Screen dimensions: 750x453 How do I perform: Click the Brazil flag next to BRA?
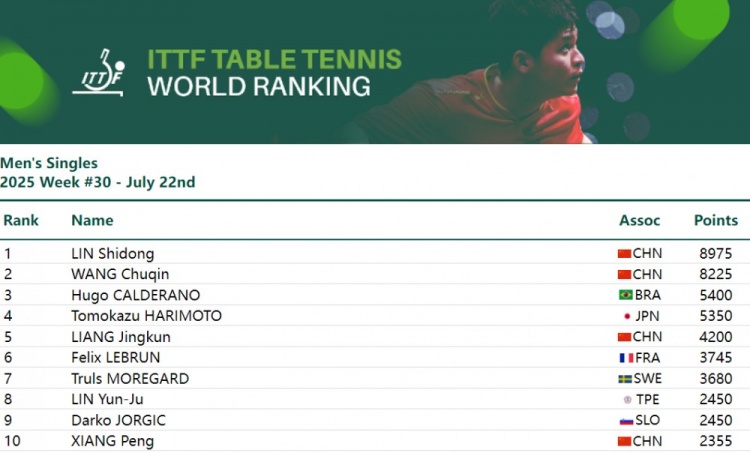coord(626,295)
